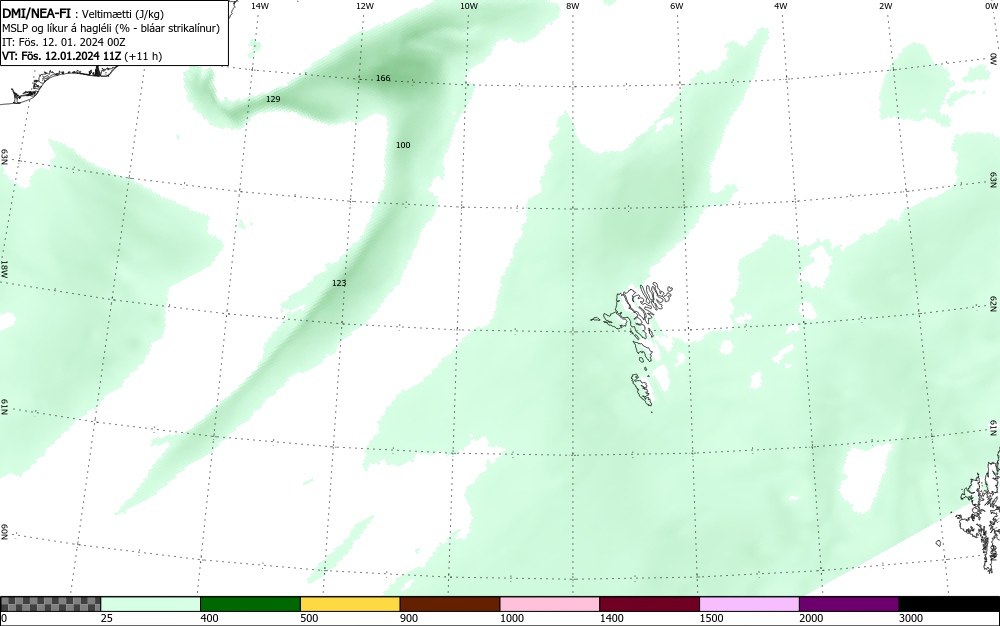Click the rotated 62N latitude label
The height and width of the screenshot is (626, 1000).
(x=994, y=303)
